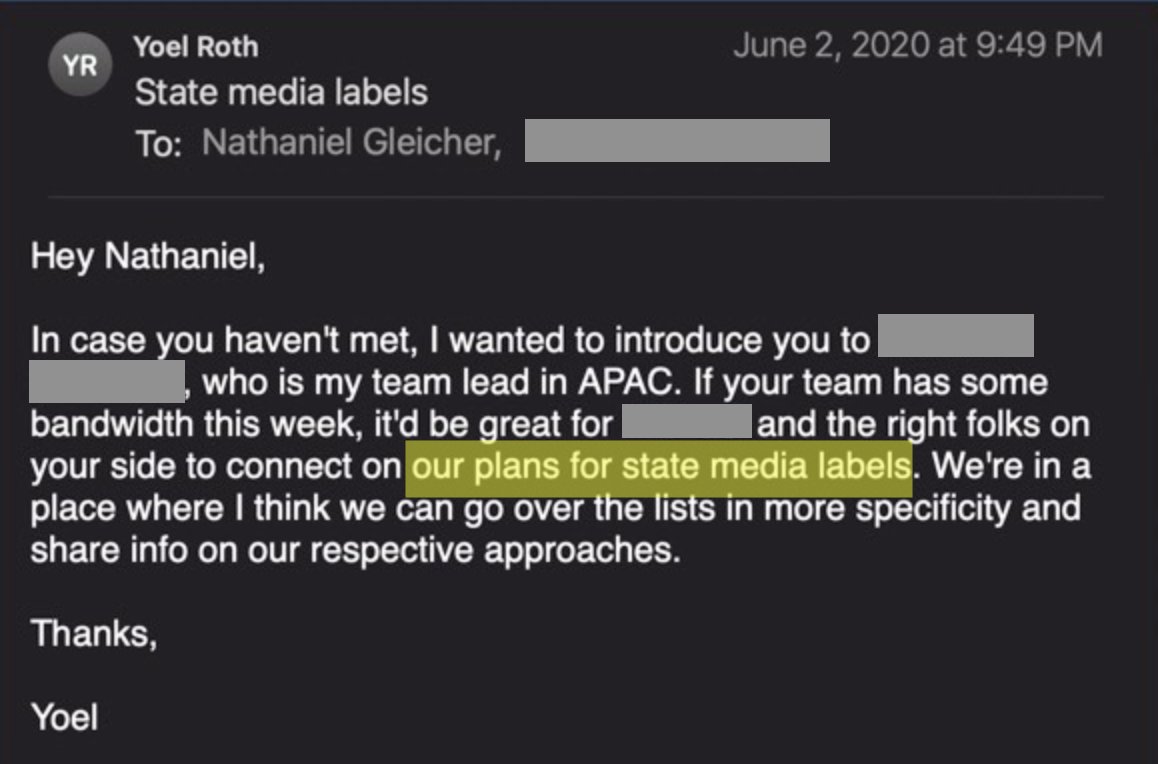
Task: Click the "To:" field label
Action: [159, 144]
